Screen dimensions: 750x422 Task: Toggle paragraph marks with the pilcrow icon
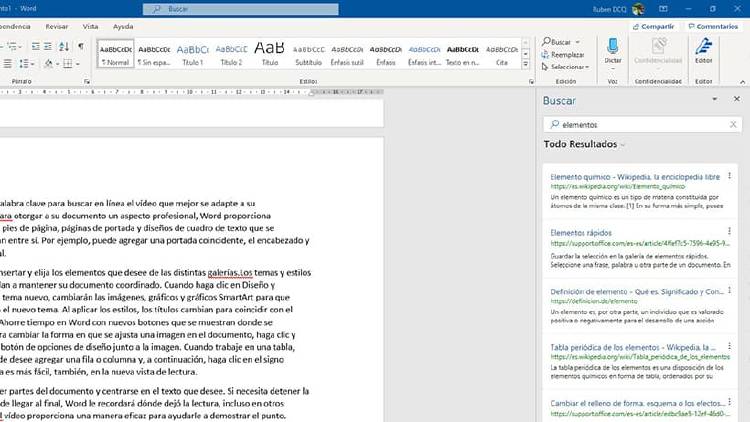(x=80, y=46)
